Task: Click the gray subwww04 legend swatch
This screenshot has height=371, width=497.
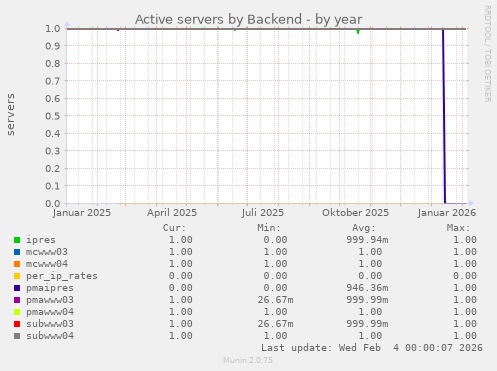Action: (x=17, y=336)
